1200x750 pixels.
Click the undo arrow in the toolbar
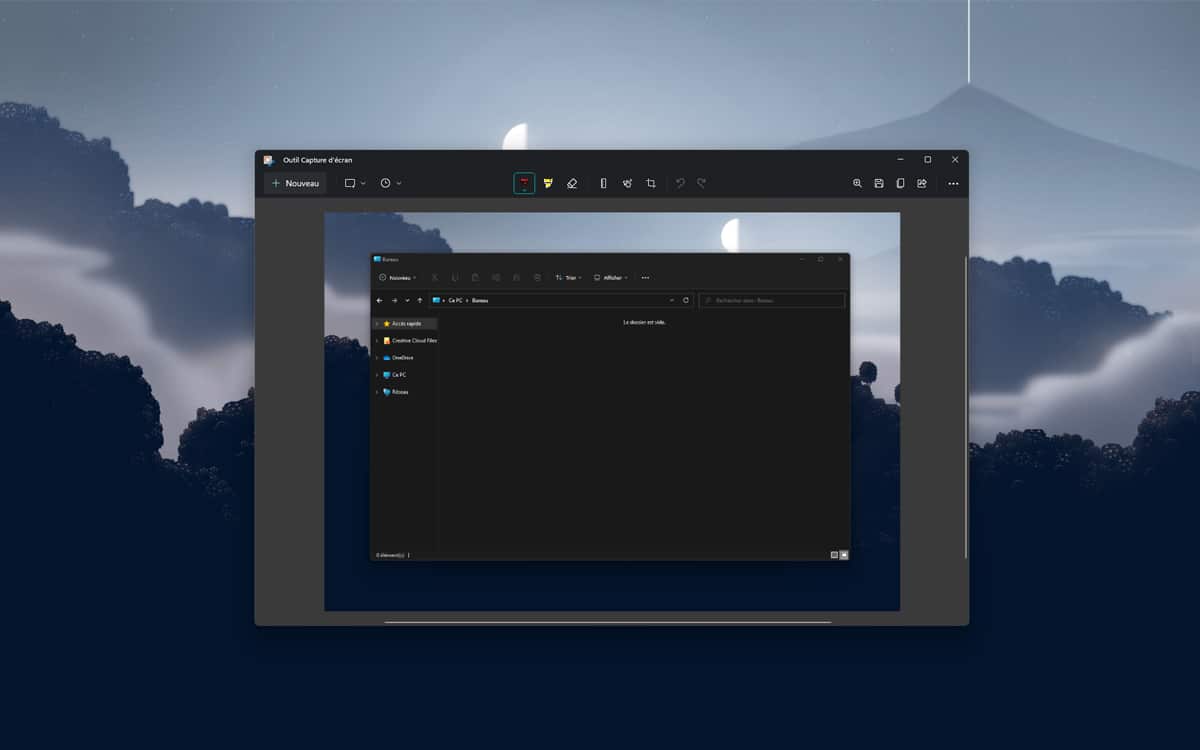point(680,183)
